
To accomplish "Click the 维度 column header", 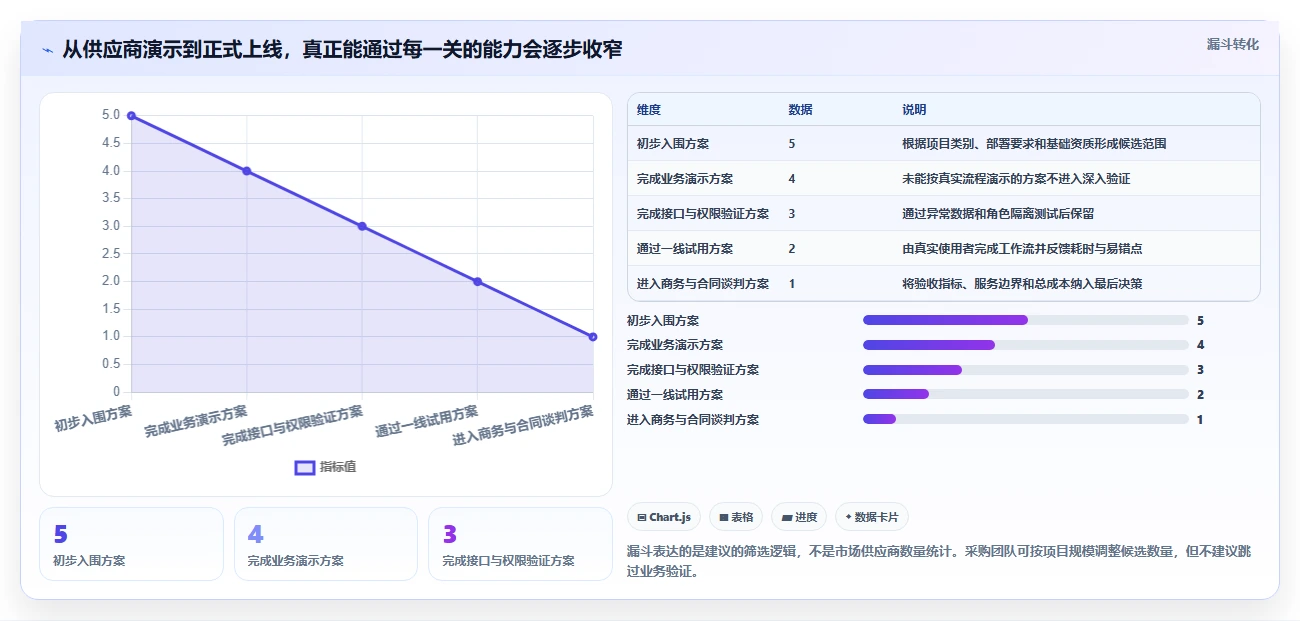I will tap(649, 110).
